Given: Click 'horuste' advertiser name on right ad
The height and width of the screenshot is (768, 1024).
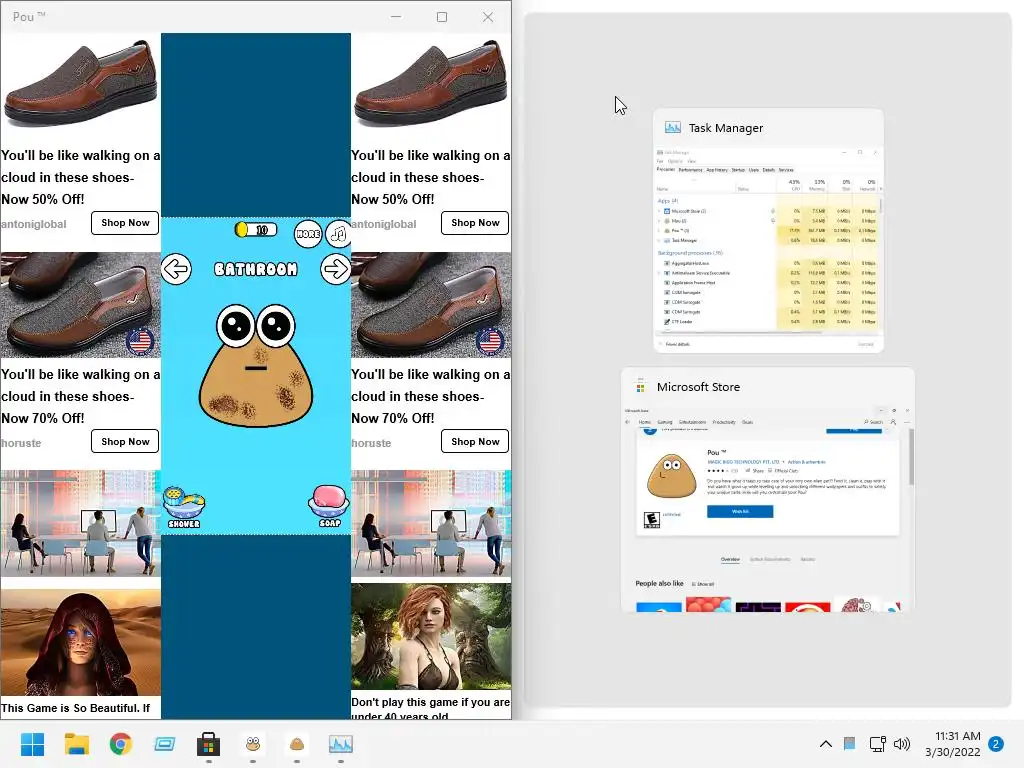Looking at the screenshot, I should coord(371,443).
